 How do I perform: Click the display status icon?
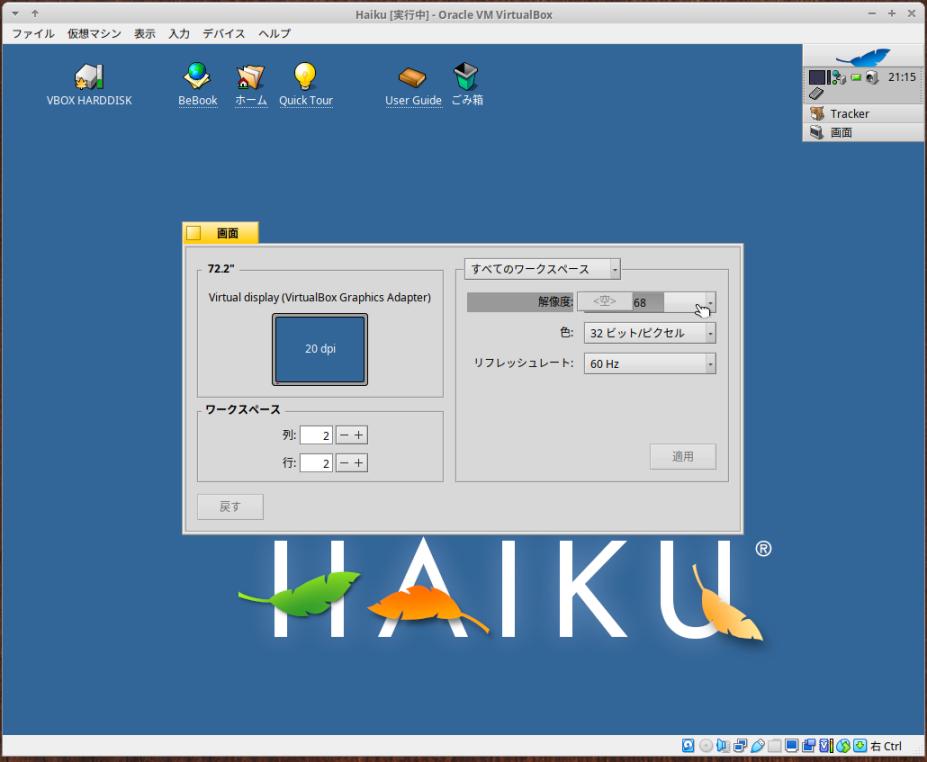(x=792, y=745)
